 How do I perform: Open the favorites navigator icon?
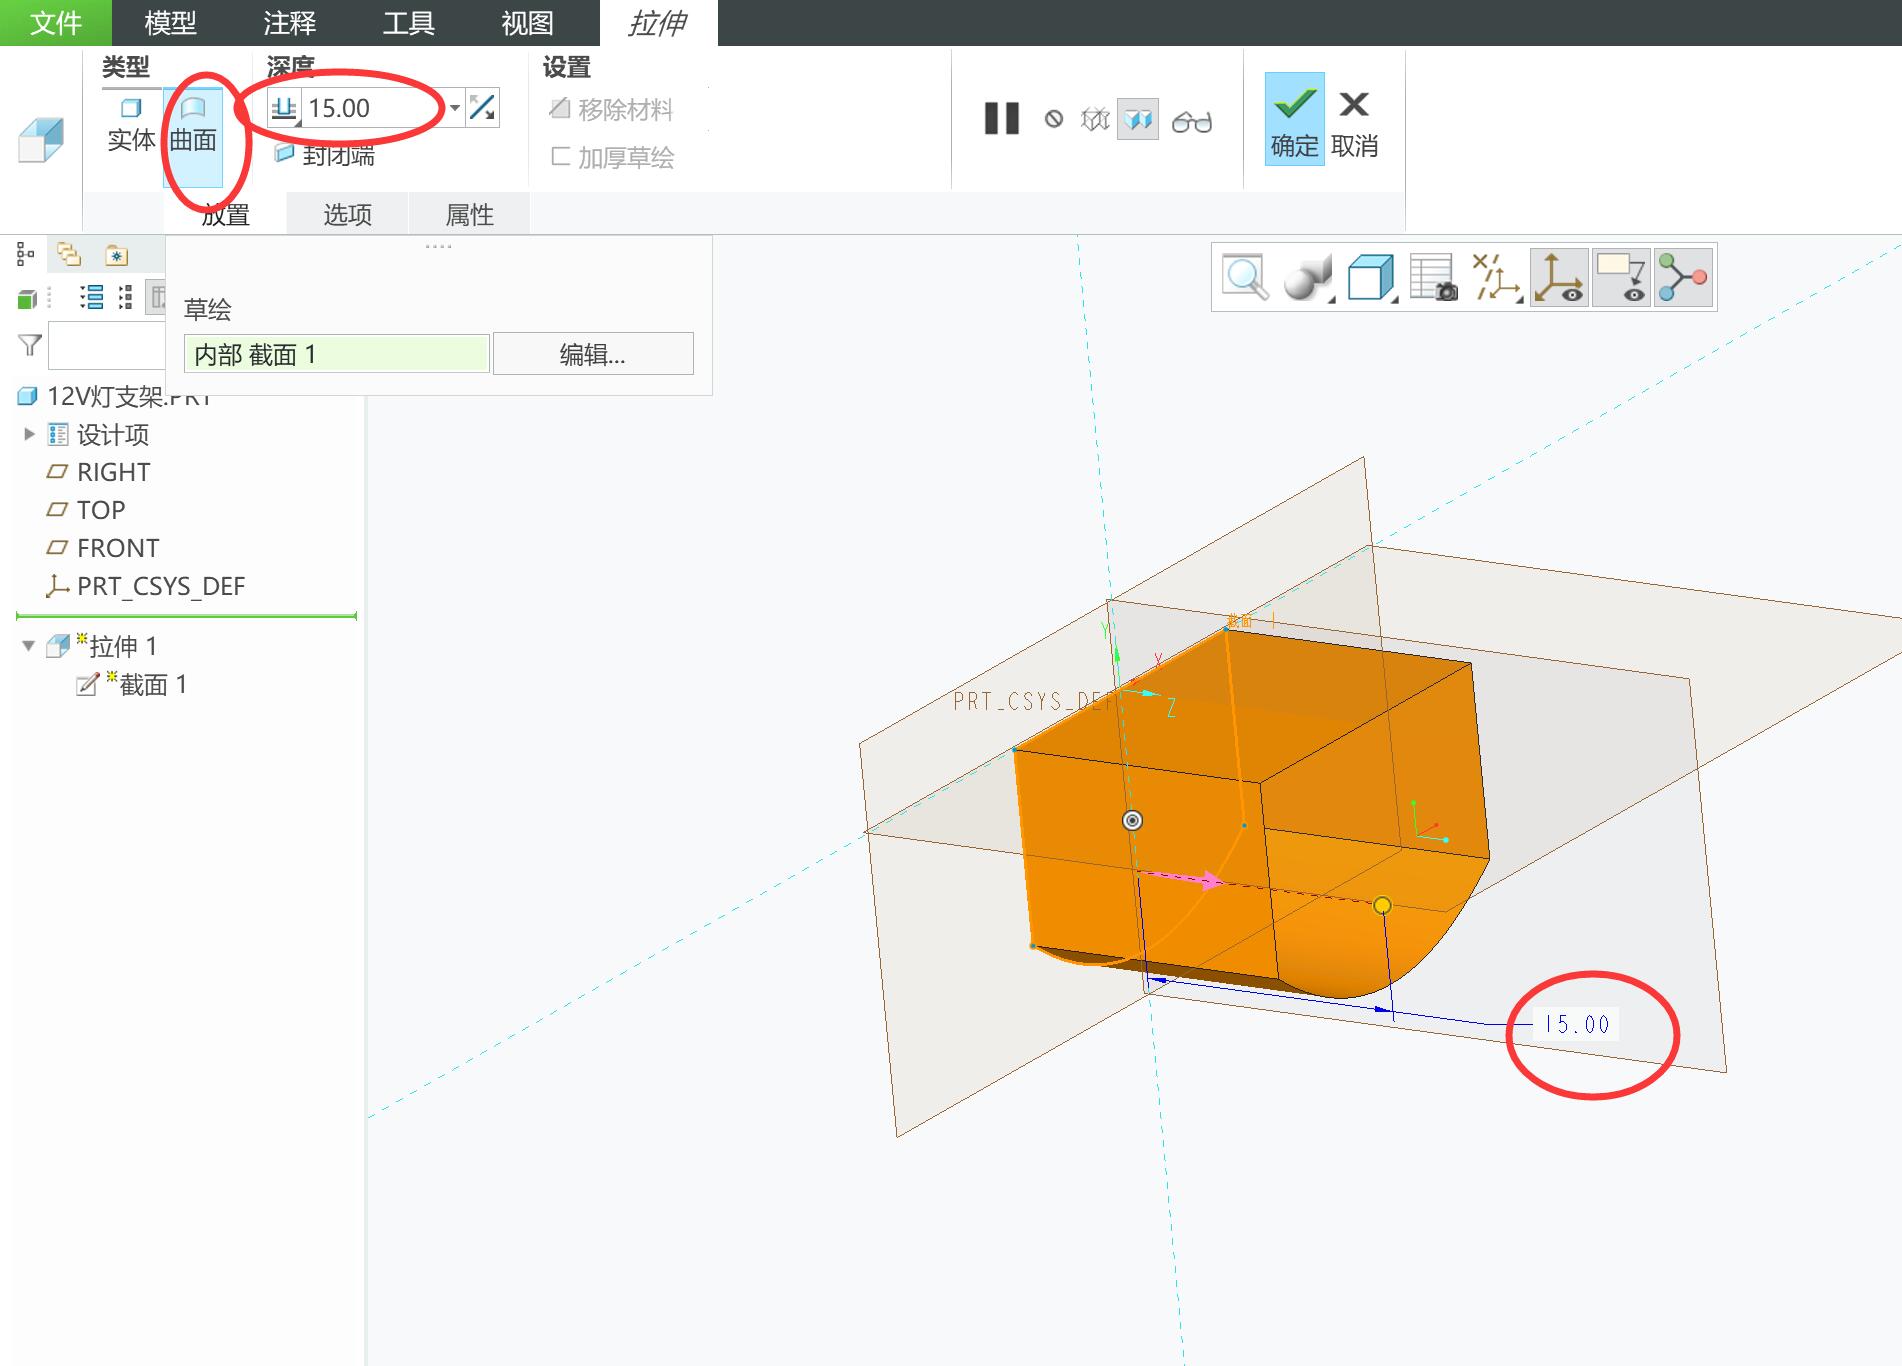[117, 255]
